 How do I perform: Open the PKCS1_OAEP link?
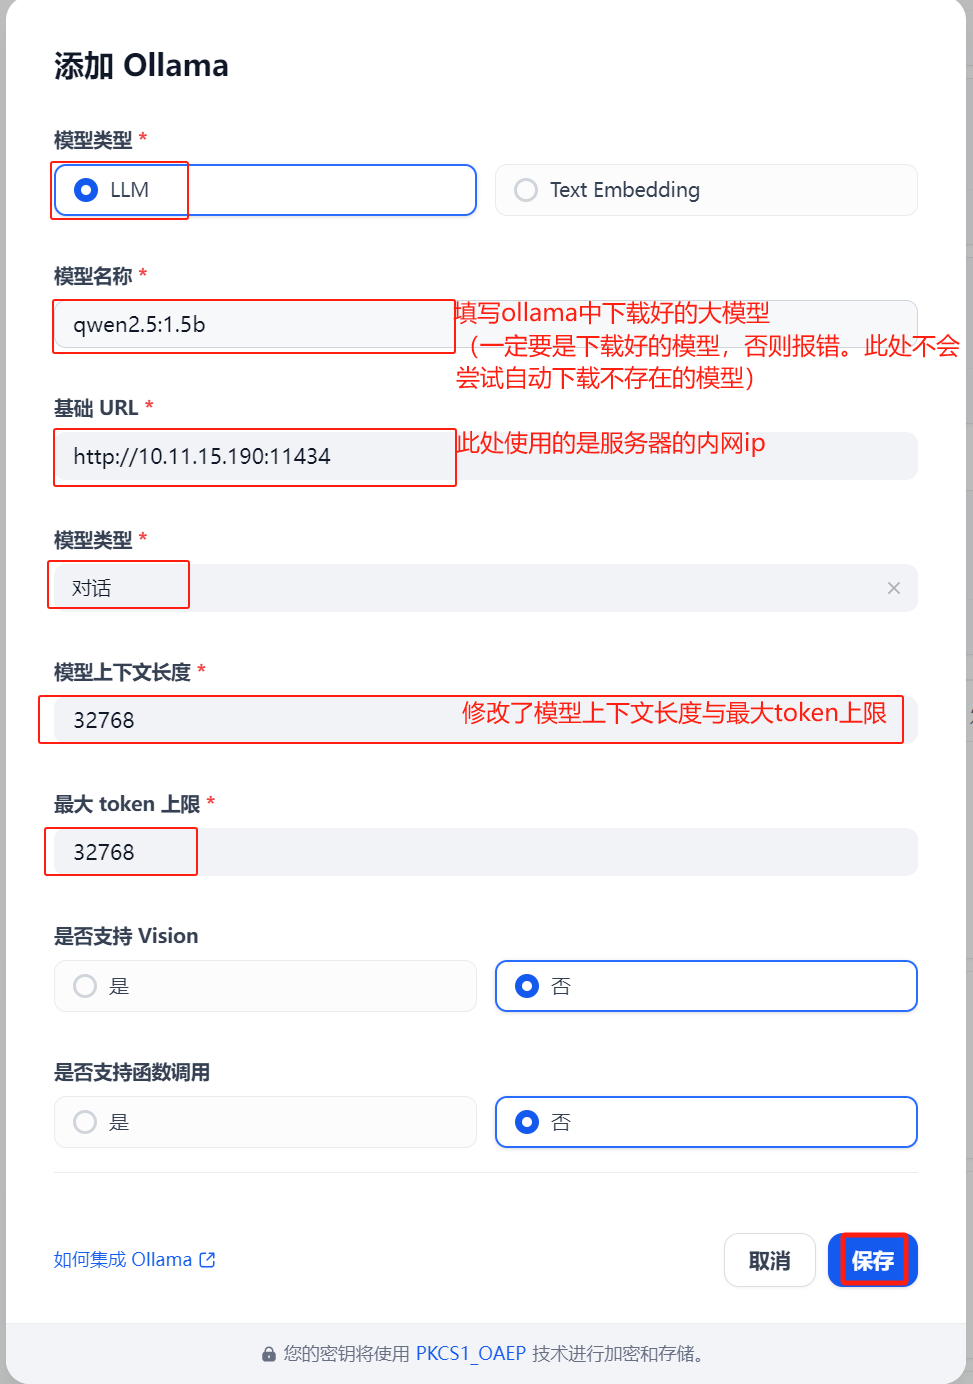click(x=470, y=1354)
